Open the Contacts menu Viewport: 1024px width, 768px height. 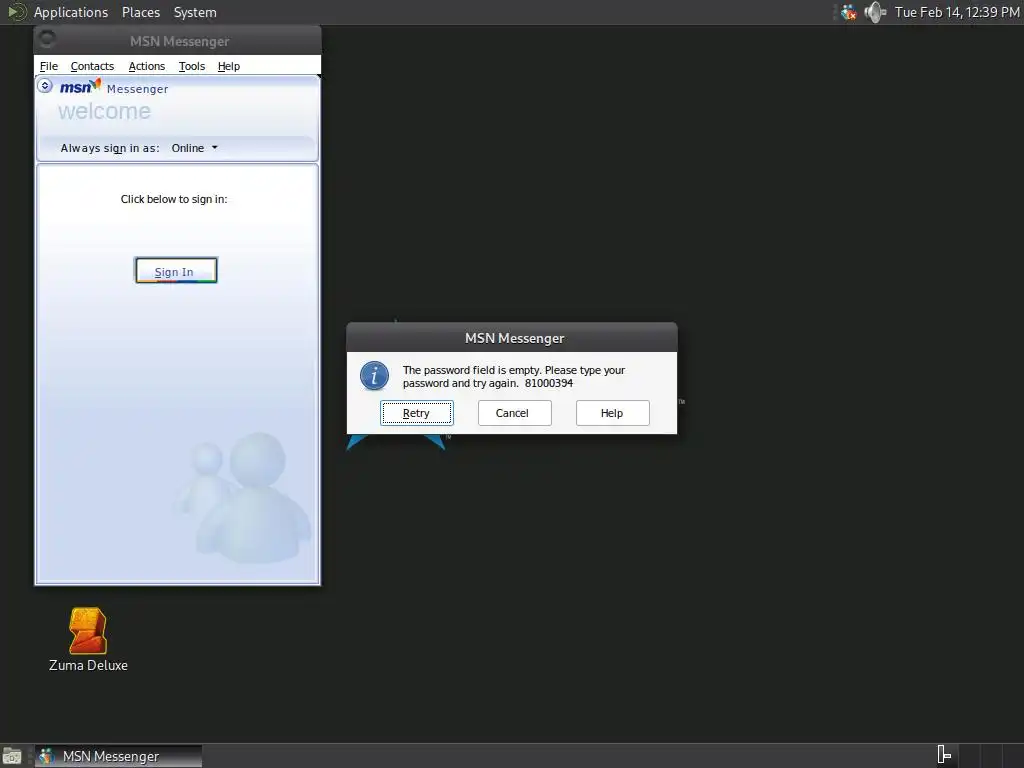coord(92,66)
